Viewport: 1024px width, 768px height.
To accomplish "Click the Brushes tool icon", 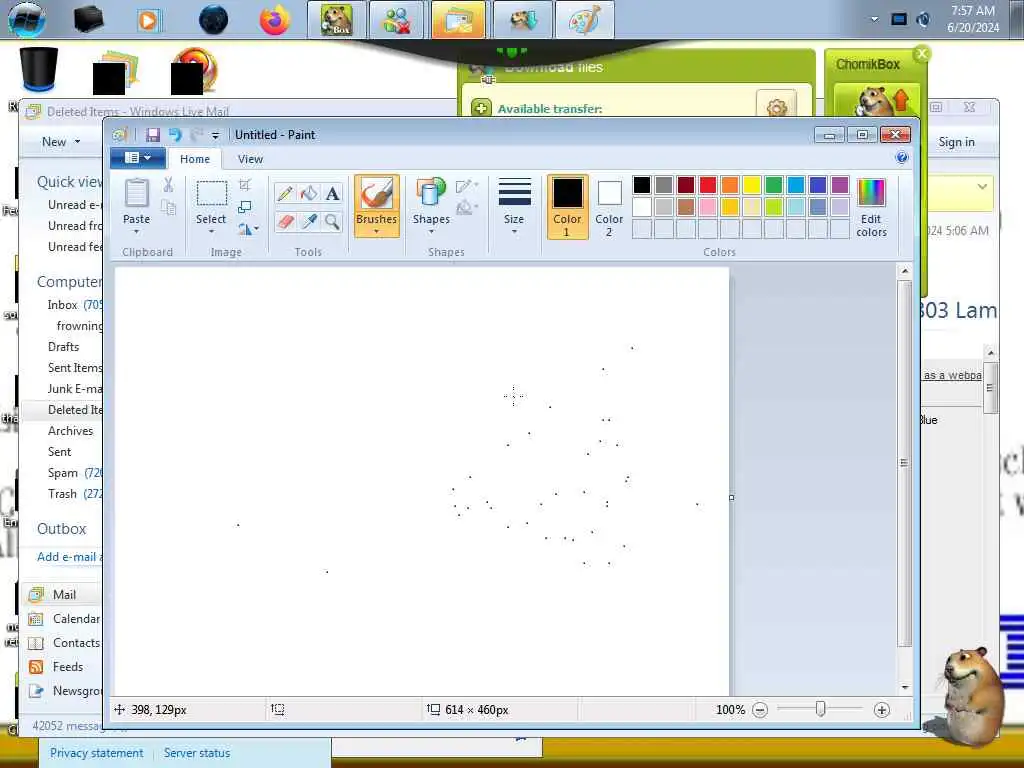I will [x=377, y=194].
